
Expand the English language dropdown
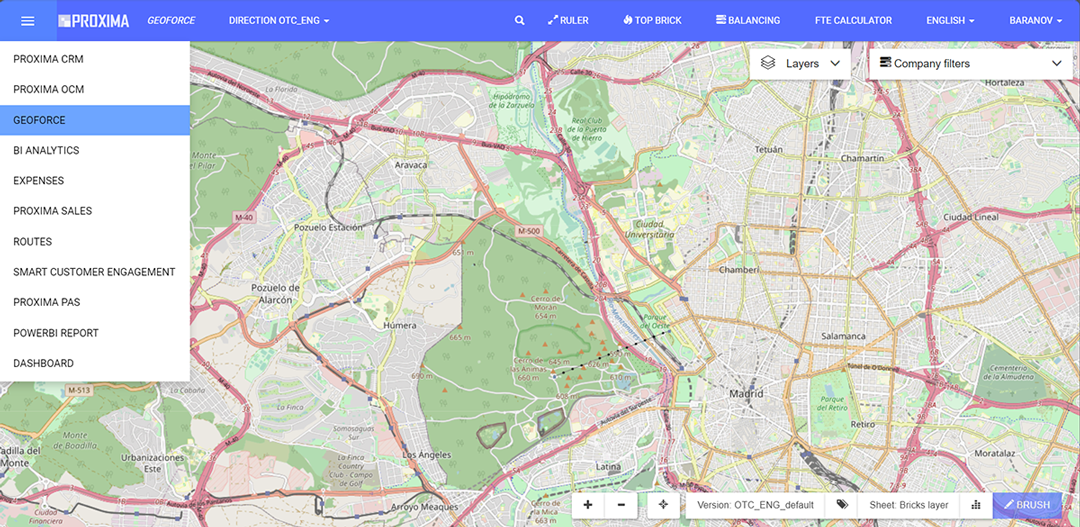pos(951,21)
